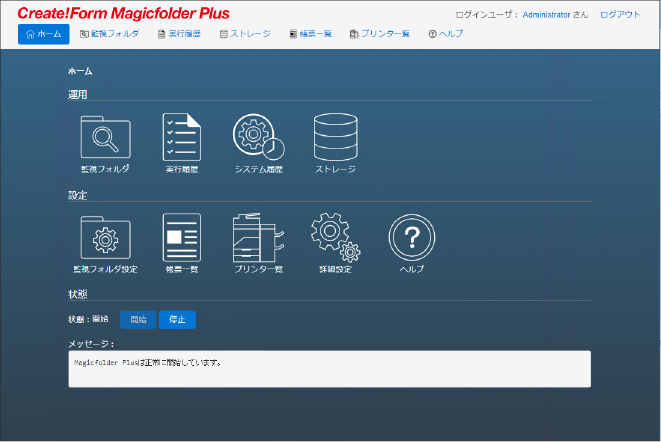661x442 pixels.
Task: Open the システム履歴 gear-clock icon
Action: click(258, 137)
